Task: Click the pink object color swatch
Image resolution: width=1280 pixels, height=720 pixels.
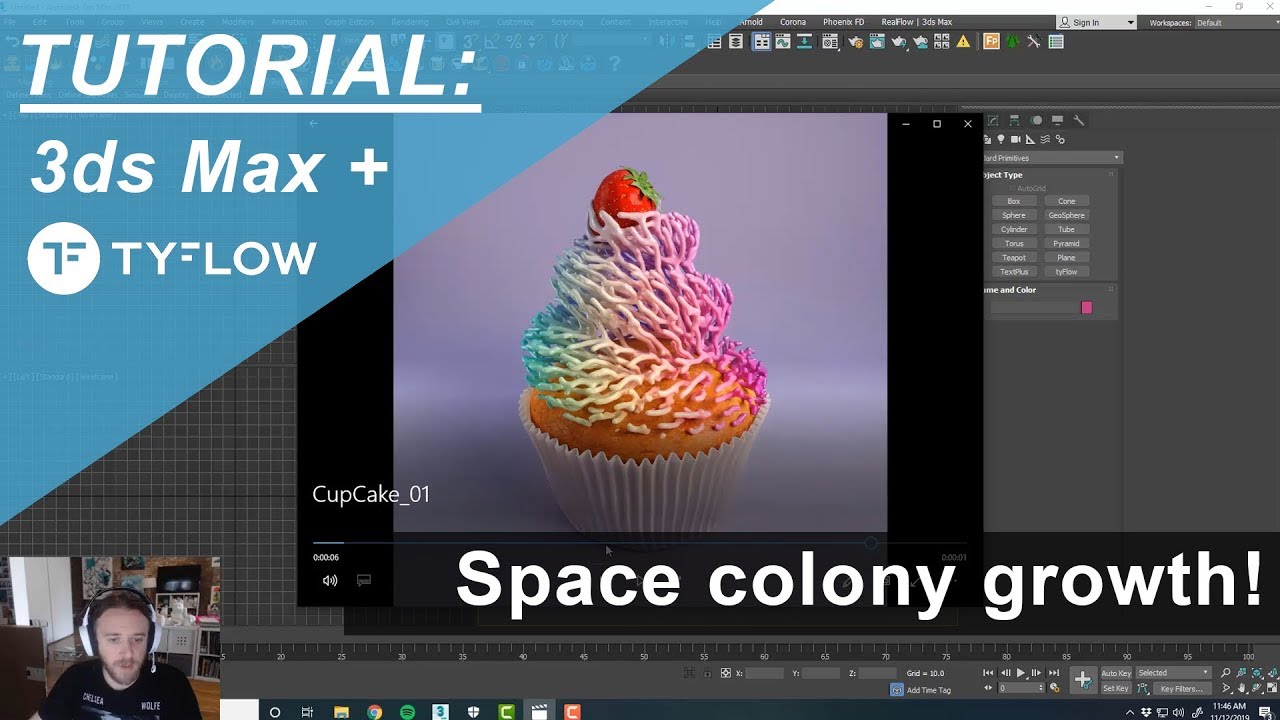Action: click(1087, 308)
